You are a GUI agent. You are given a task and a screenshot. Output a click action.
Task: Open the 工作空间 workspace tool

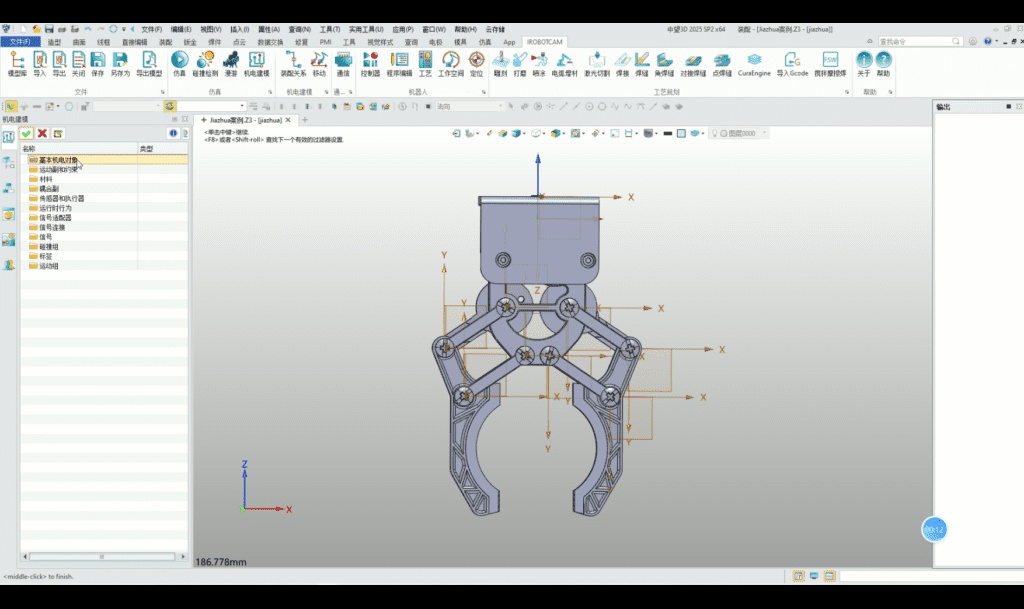click(451, 64)
